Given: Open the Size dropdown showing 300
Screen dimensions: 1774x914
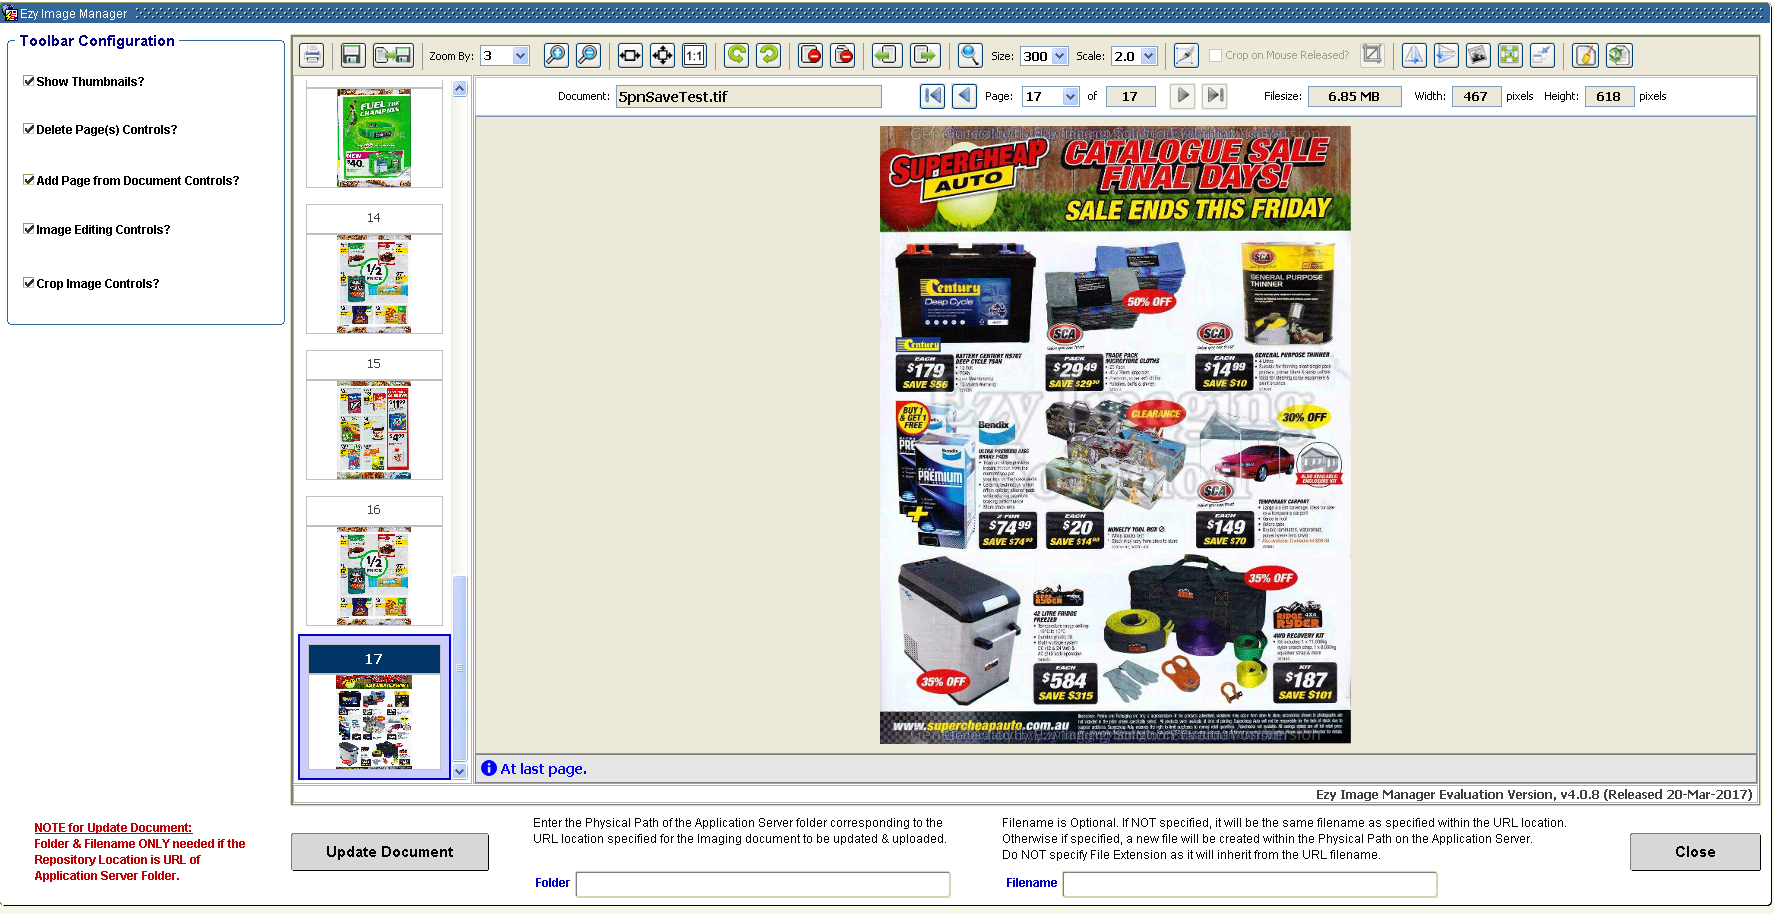Looking at the screenshot, I should point(1060,56).
